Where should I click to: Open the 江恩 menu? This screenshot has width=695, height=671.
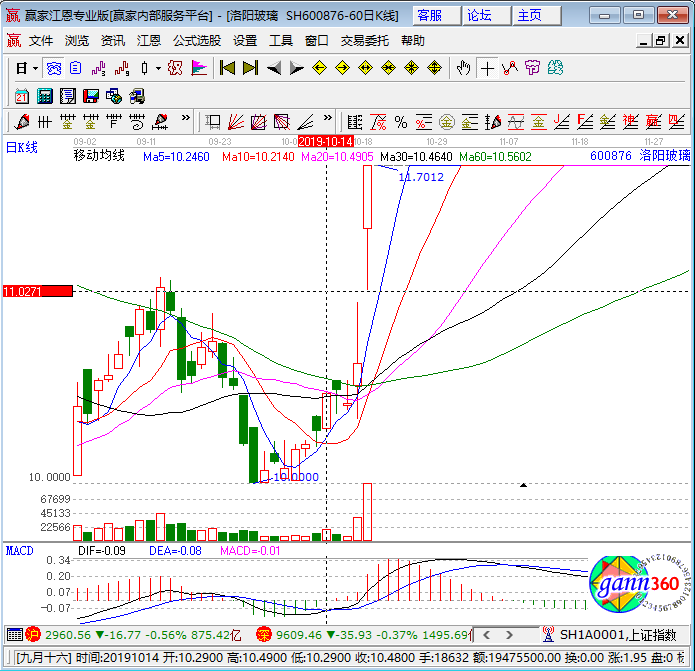148,41
